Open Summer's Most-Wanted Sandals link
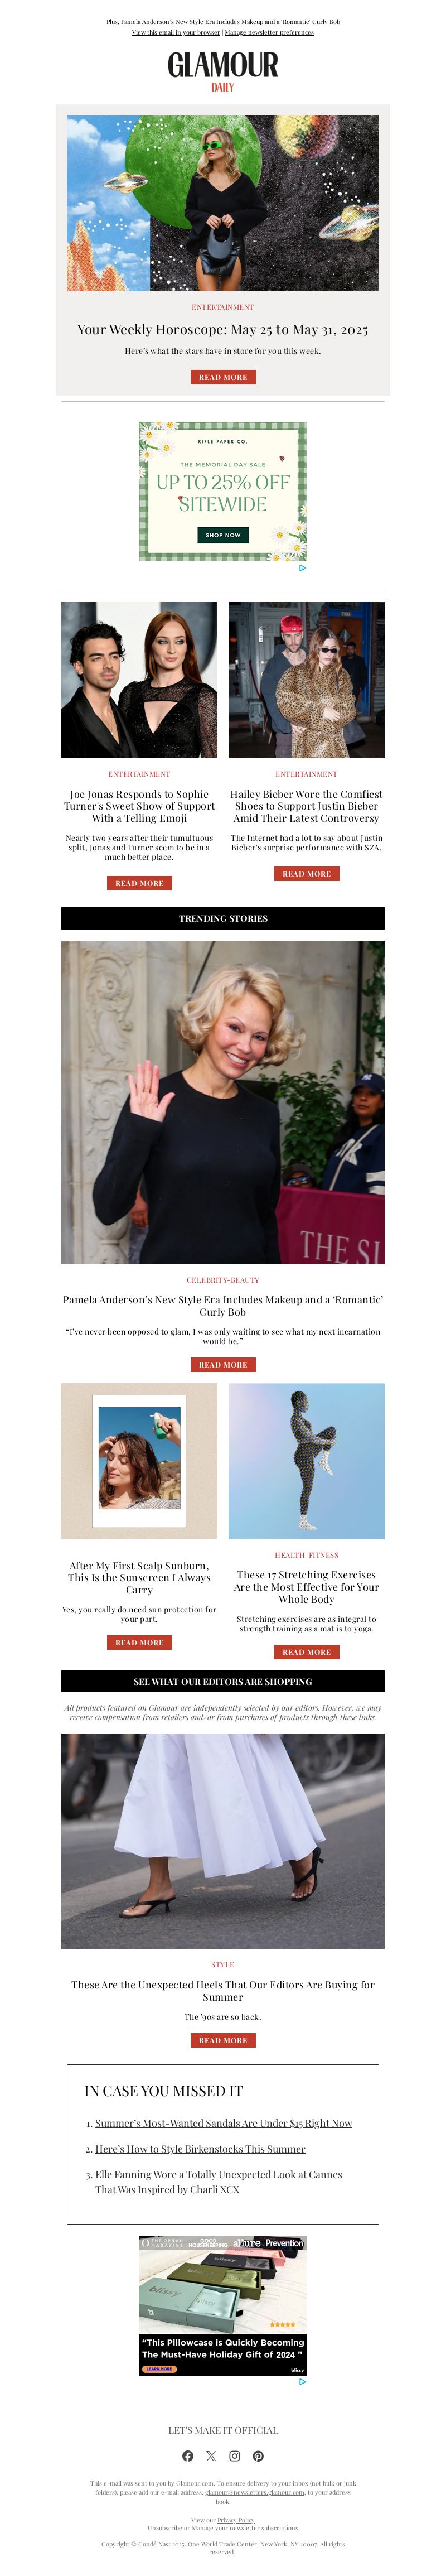The image size is (446, 2576). coord(224,2122)
